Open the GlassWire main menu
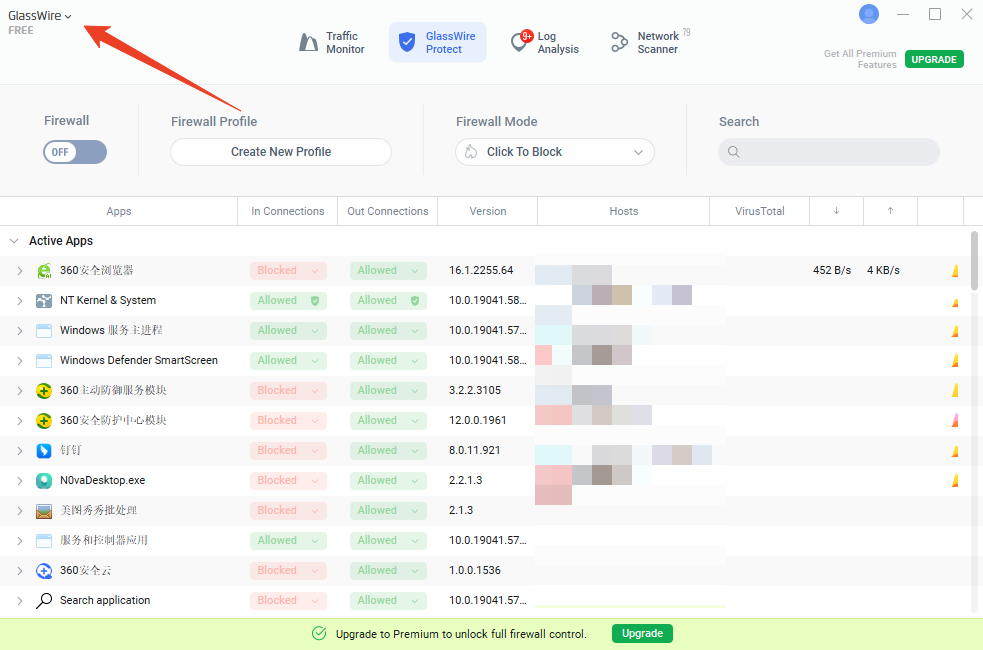Image resolution: width=983 pixels, height=650 pixels. pyautogui.click(x=40, y=15)
